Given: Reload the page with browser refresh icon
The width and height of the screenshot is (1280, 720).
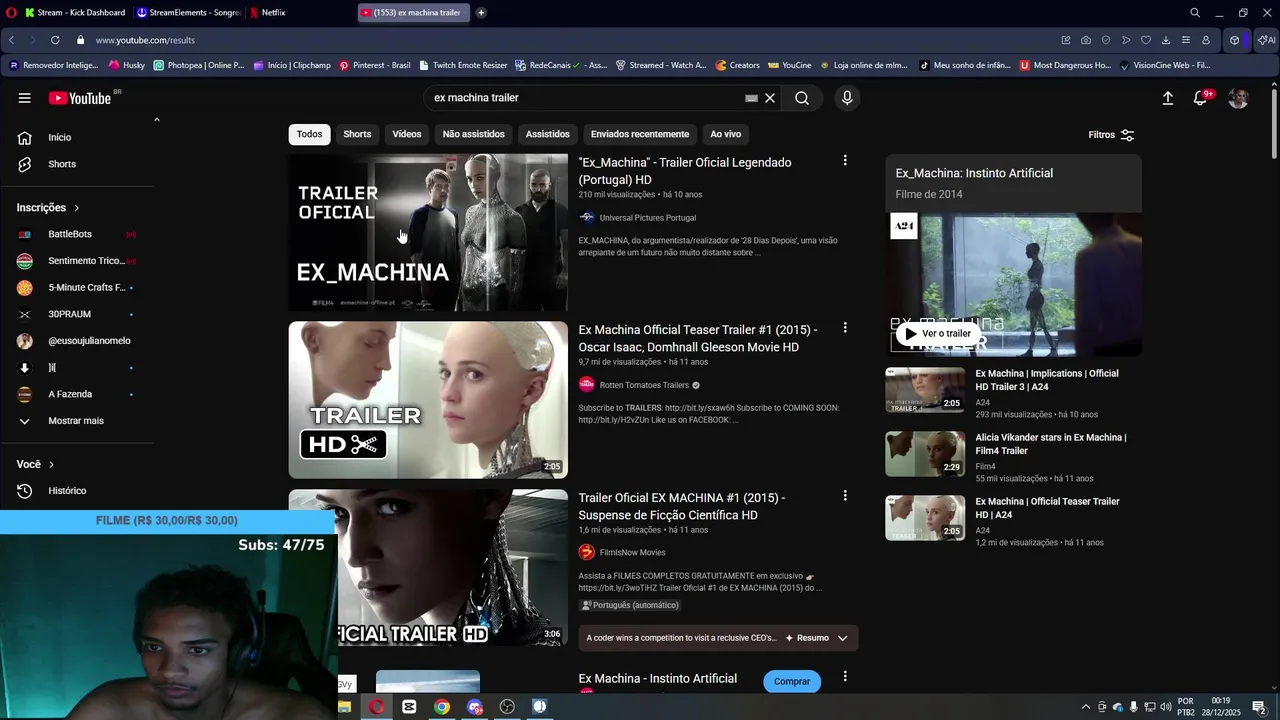Looking at the screenshot, I should click(x=55, y=40).
